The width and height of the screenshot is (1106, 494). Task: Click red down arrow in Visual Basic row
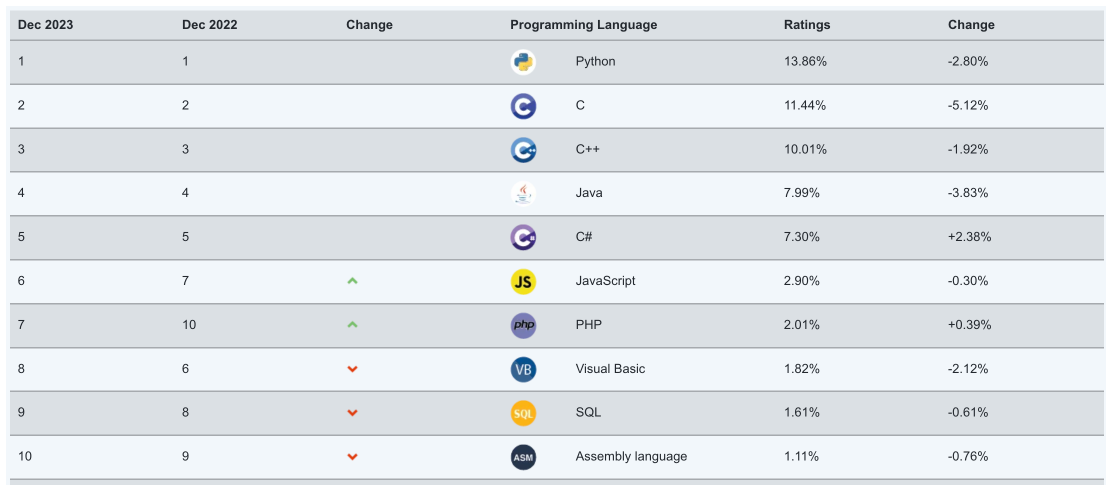(x=352, y=369)
